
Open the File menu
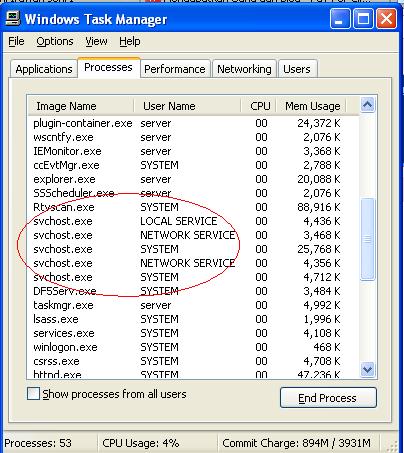[16, 42]
